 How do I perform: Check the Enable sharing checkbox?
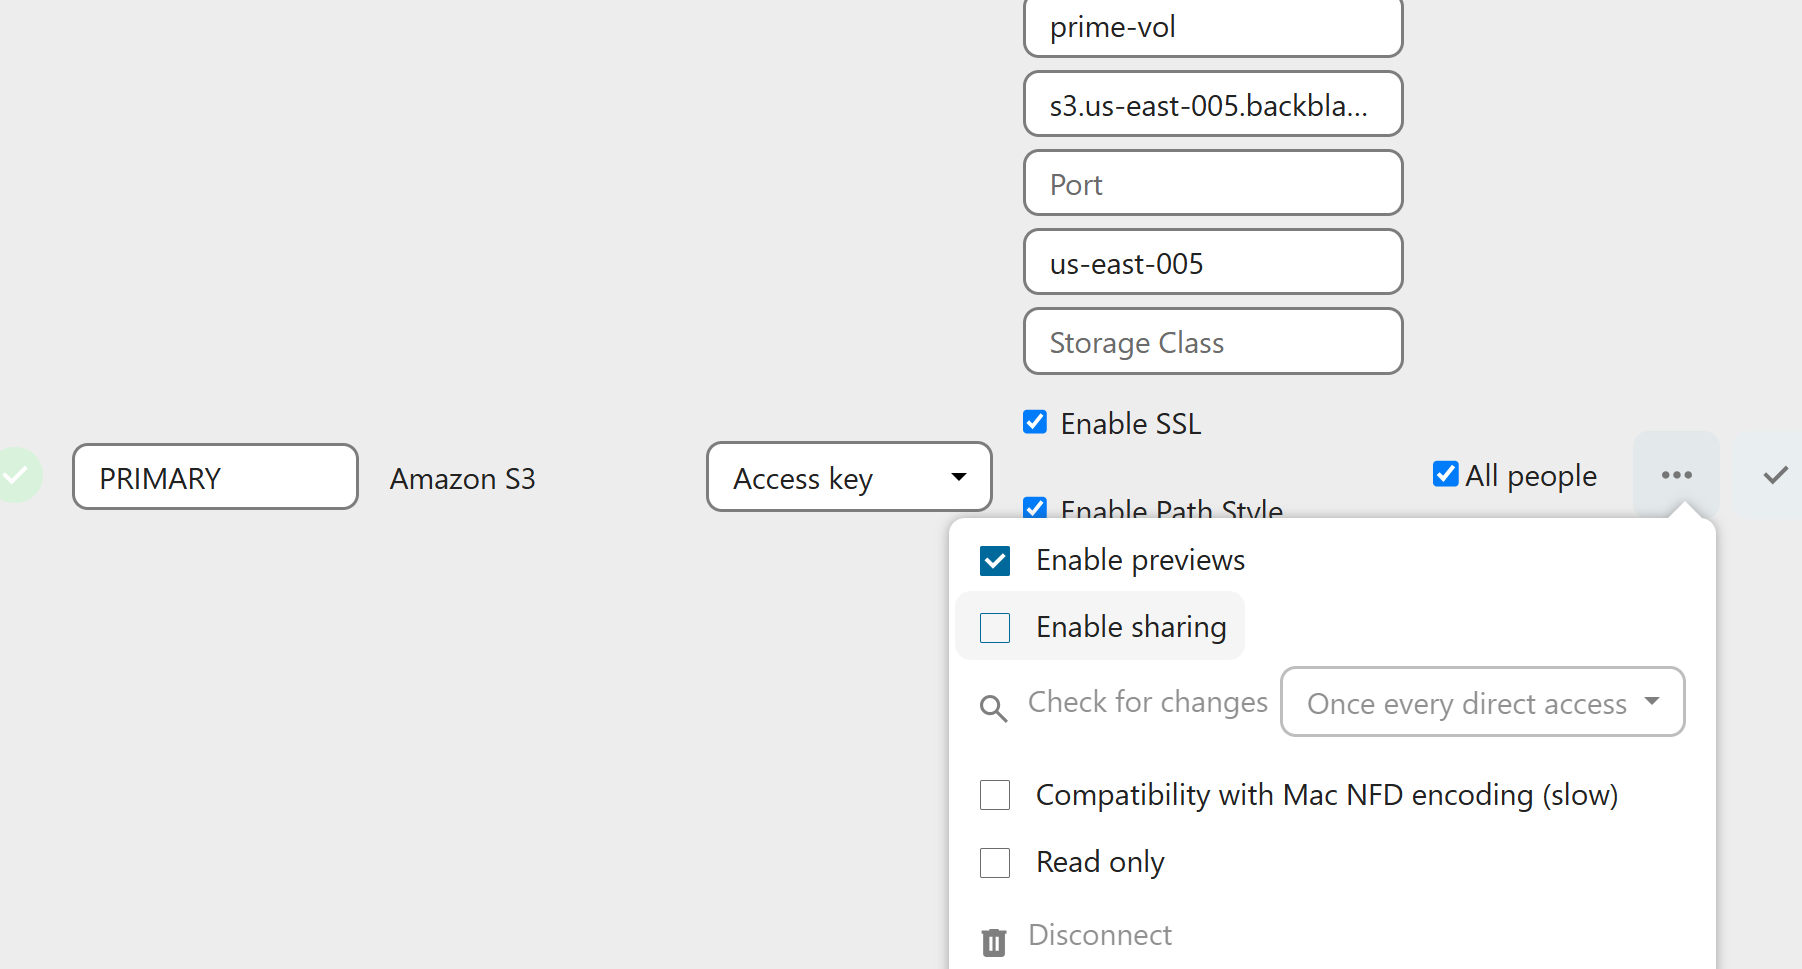(995, 628)
